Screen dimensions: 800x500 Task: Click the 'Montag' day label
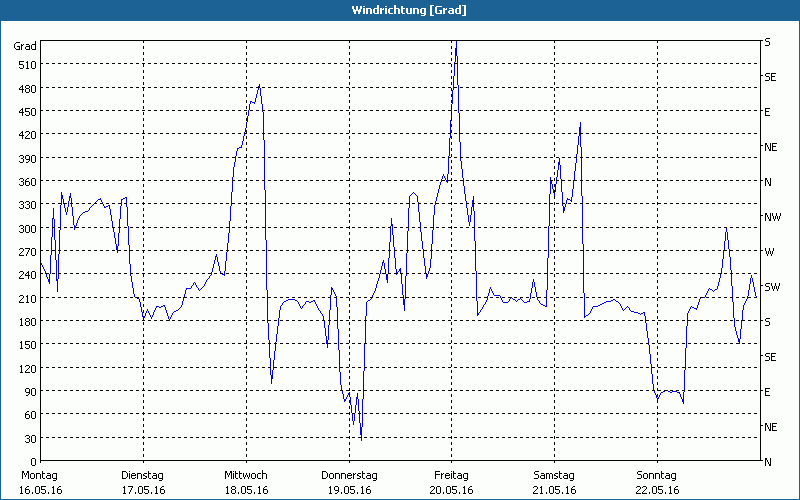[x=39, y=476]
